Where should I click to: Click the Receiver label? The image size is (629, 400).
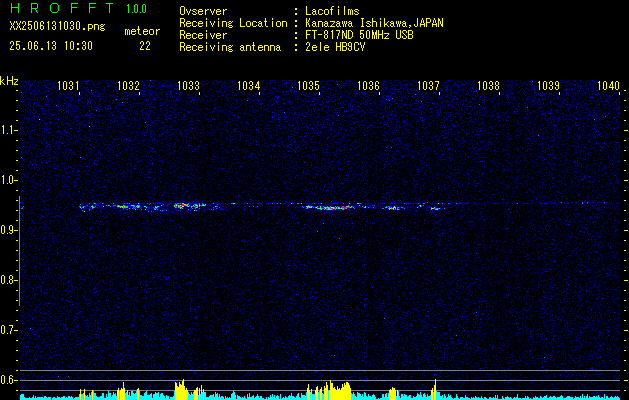203,35
